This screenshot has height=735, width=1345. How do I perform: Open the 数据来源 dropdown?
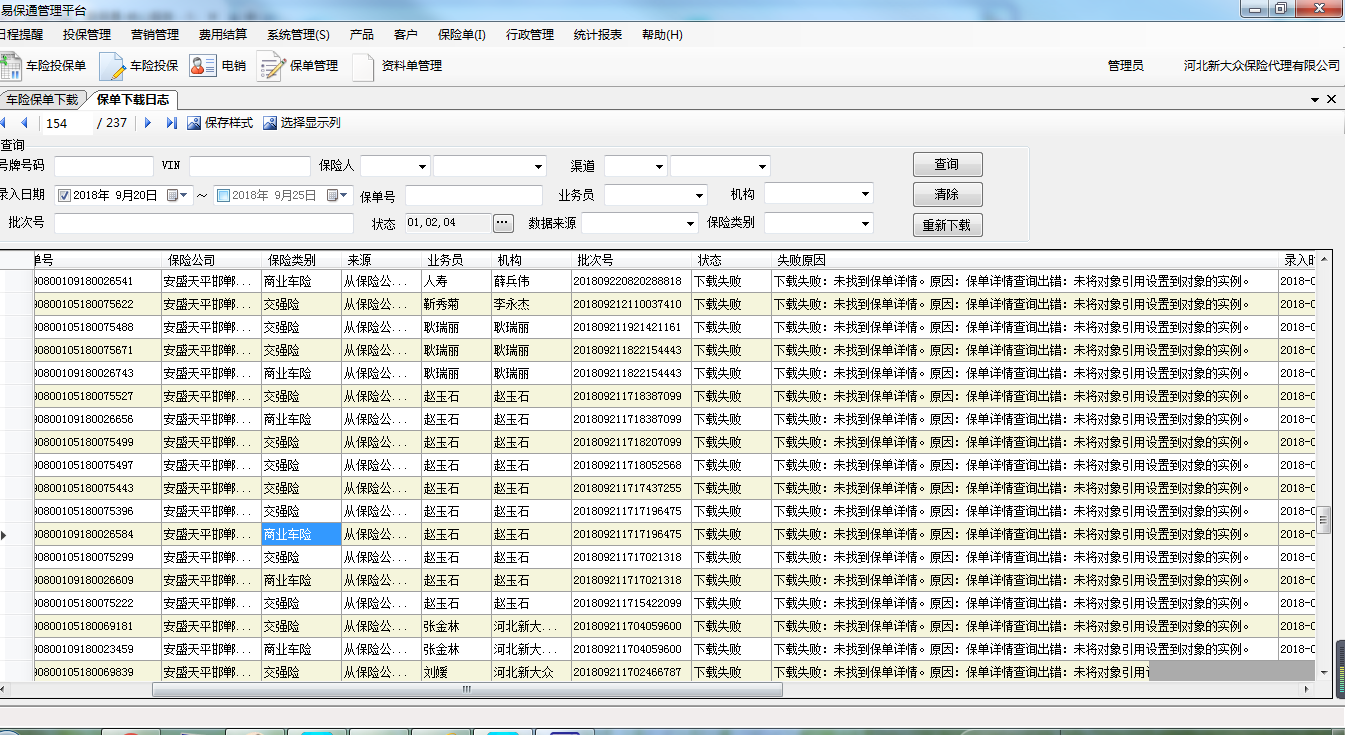pyautogui.click(x=689, y=224)
